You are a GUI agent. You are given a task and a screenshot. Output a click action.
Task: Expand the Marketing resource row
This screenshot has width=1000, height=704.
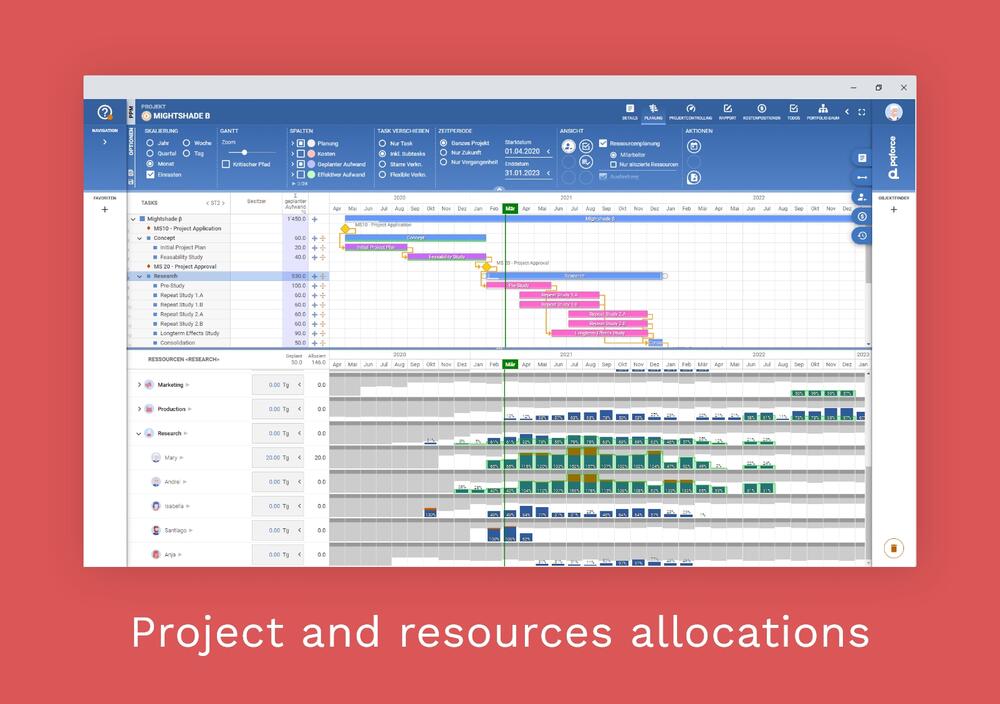pyautogui.click(x=138, y=384)
